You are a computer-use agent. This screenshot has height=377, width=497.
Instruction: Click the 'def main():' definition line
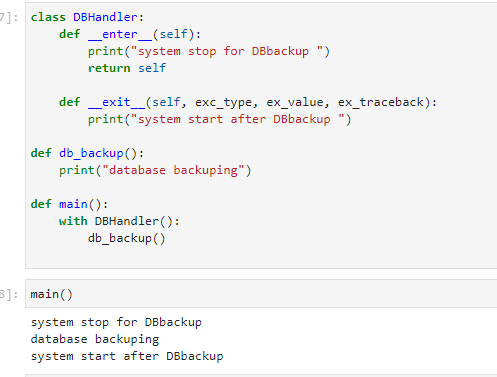tap(69, 204)
